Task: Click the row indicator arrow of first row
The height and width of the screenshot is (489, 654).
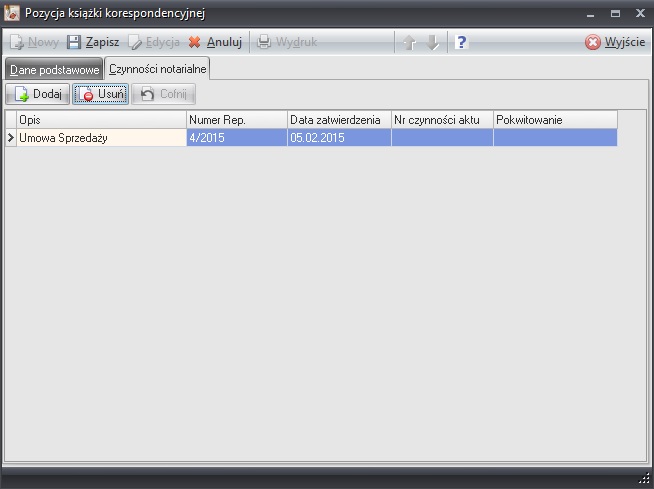Action: point(11,139)
